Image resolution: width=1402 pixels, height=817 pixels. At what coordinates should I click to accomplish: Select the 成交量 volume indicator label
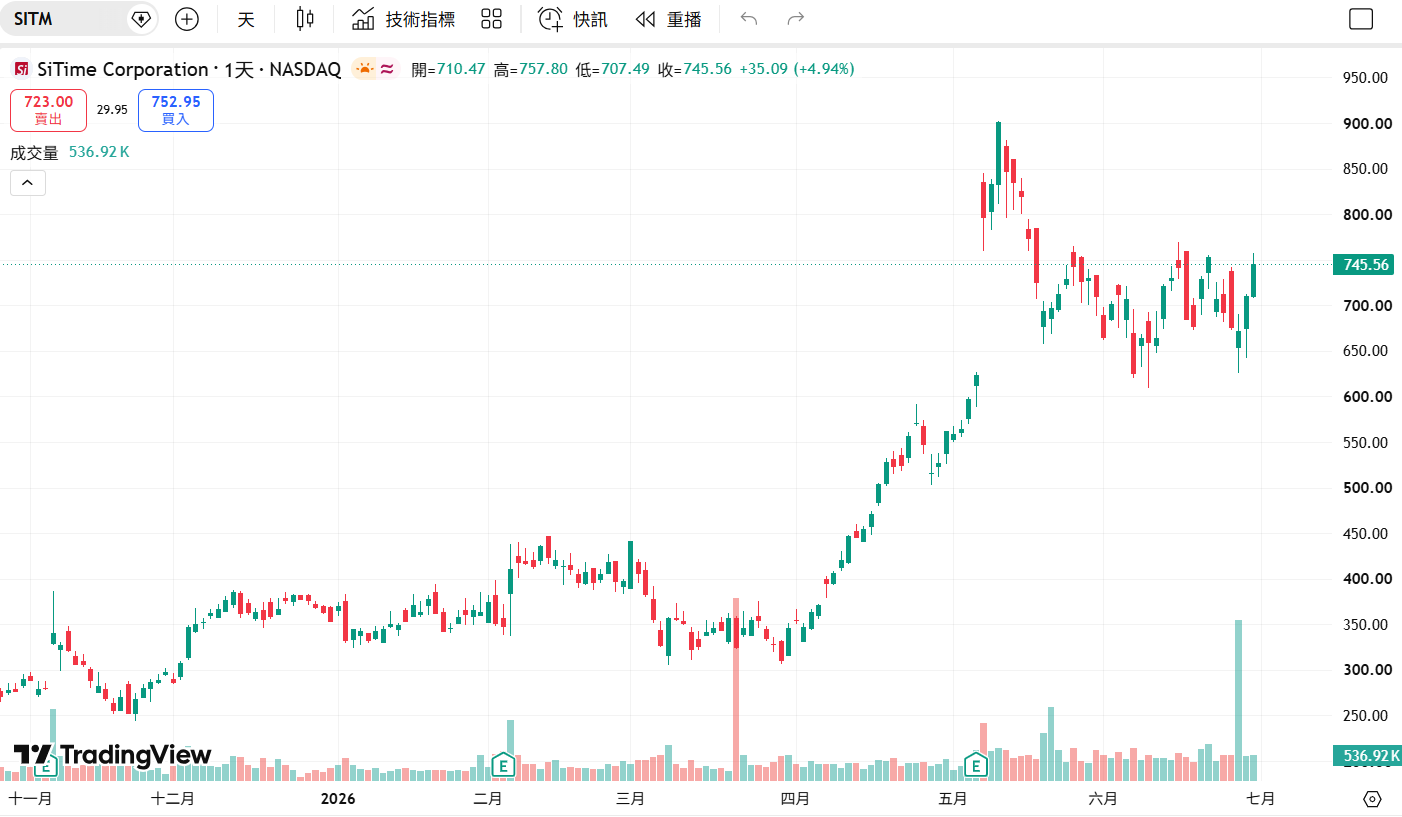(34, 153)
